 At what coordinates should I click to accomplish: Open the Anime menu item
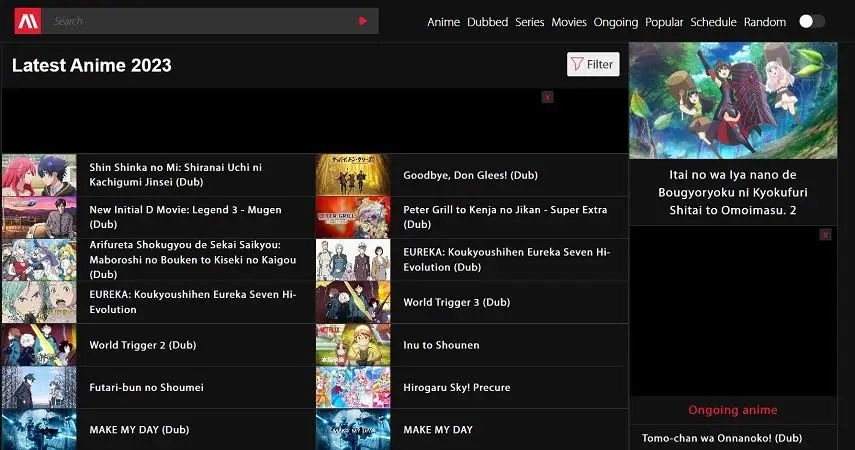coord(443,22)
